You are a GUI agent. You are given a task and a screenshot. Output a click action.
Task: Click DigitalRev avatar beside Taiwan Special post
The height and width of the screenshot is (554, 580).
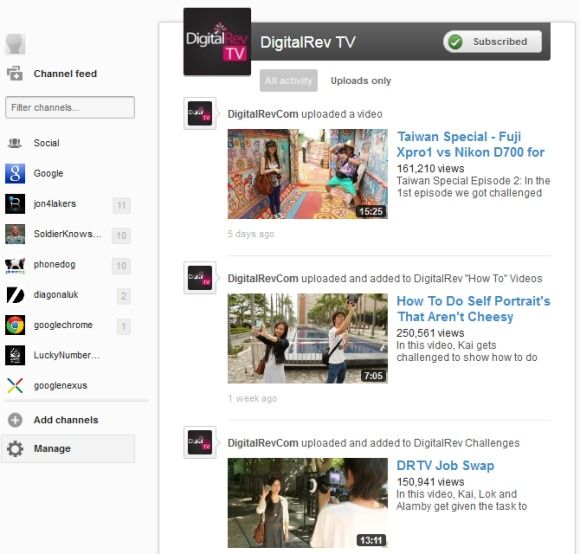pos(200,114)
